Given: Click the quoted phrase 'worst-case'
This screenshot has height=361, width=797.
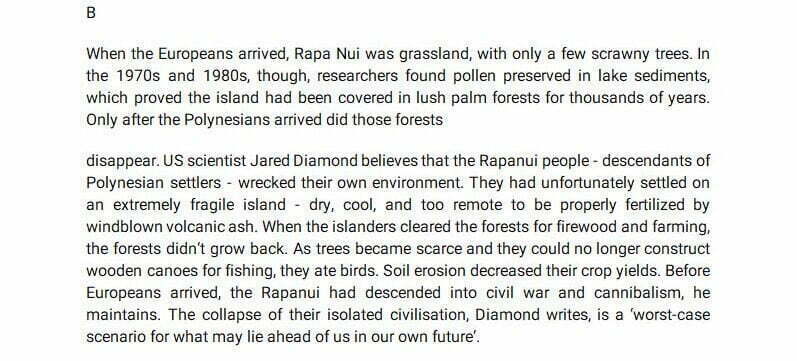Looking at the screenshot, I should point(666,315).
